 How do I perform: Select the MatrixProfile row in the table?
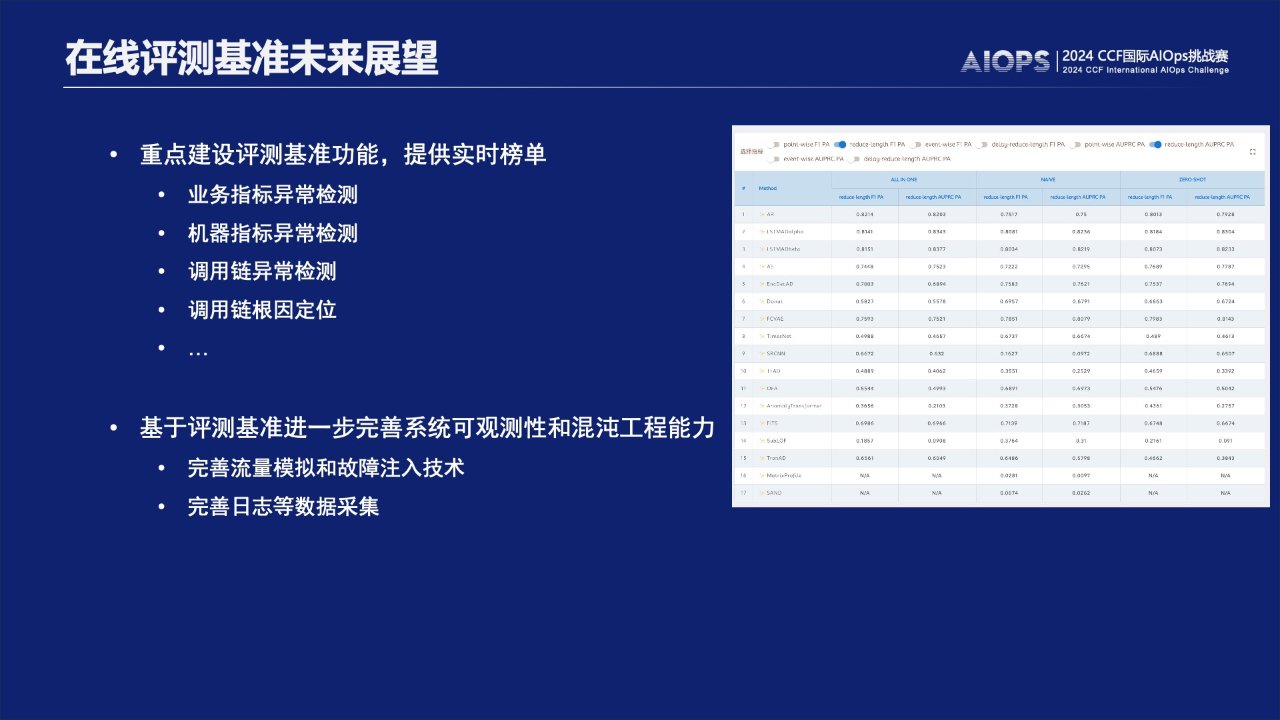784,476
